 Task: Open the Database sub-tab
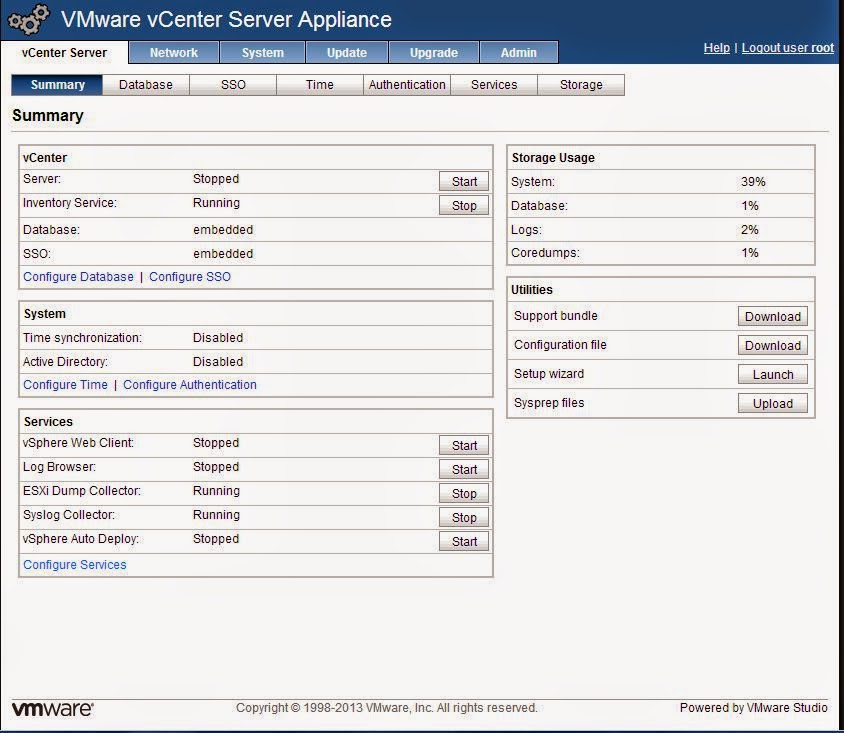click(x=146, y=85)
